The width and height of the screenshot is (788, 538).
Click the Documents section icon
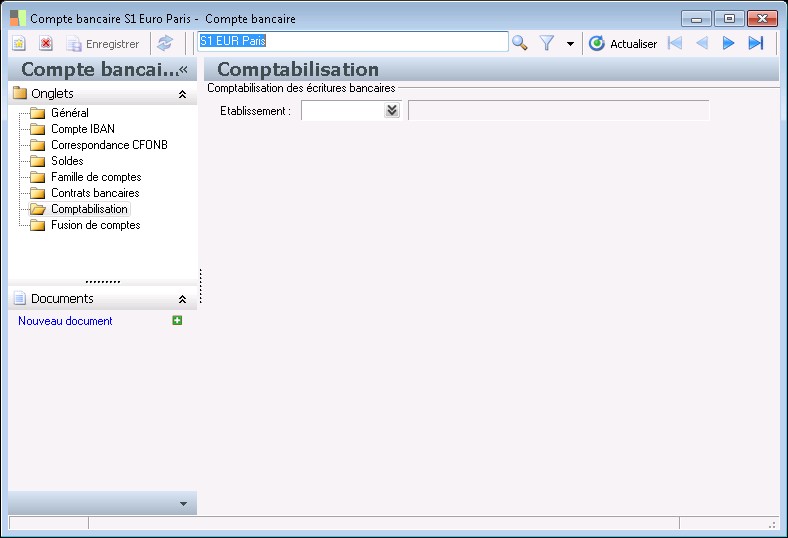[20, 298]
